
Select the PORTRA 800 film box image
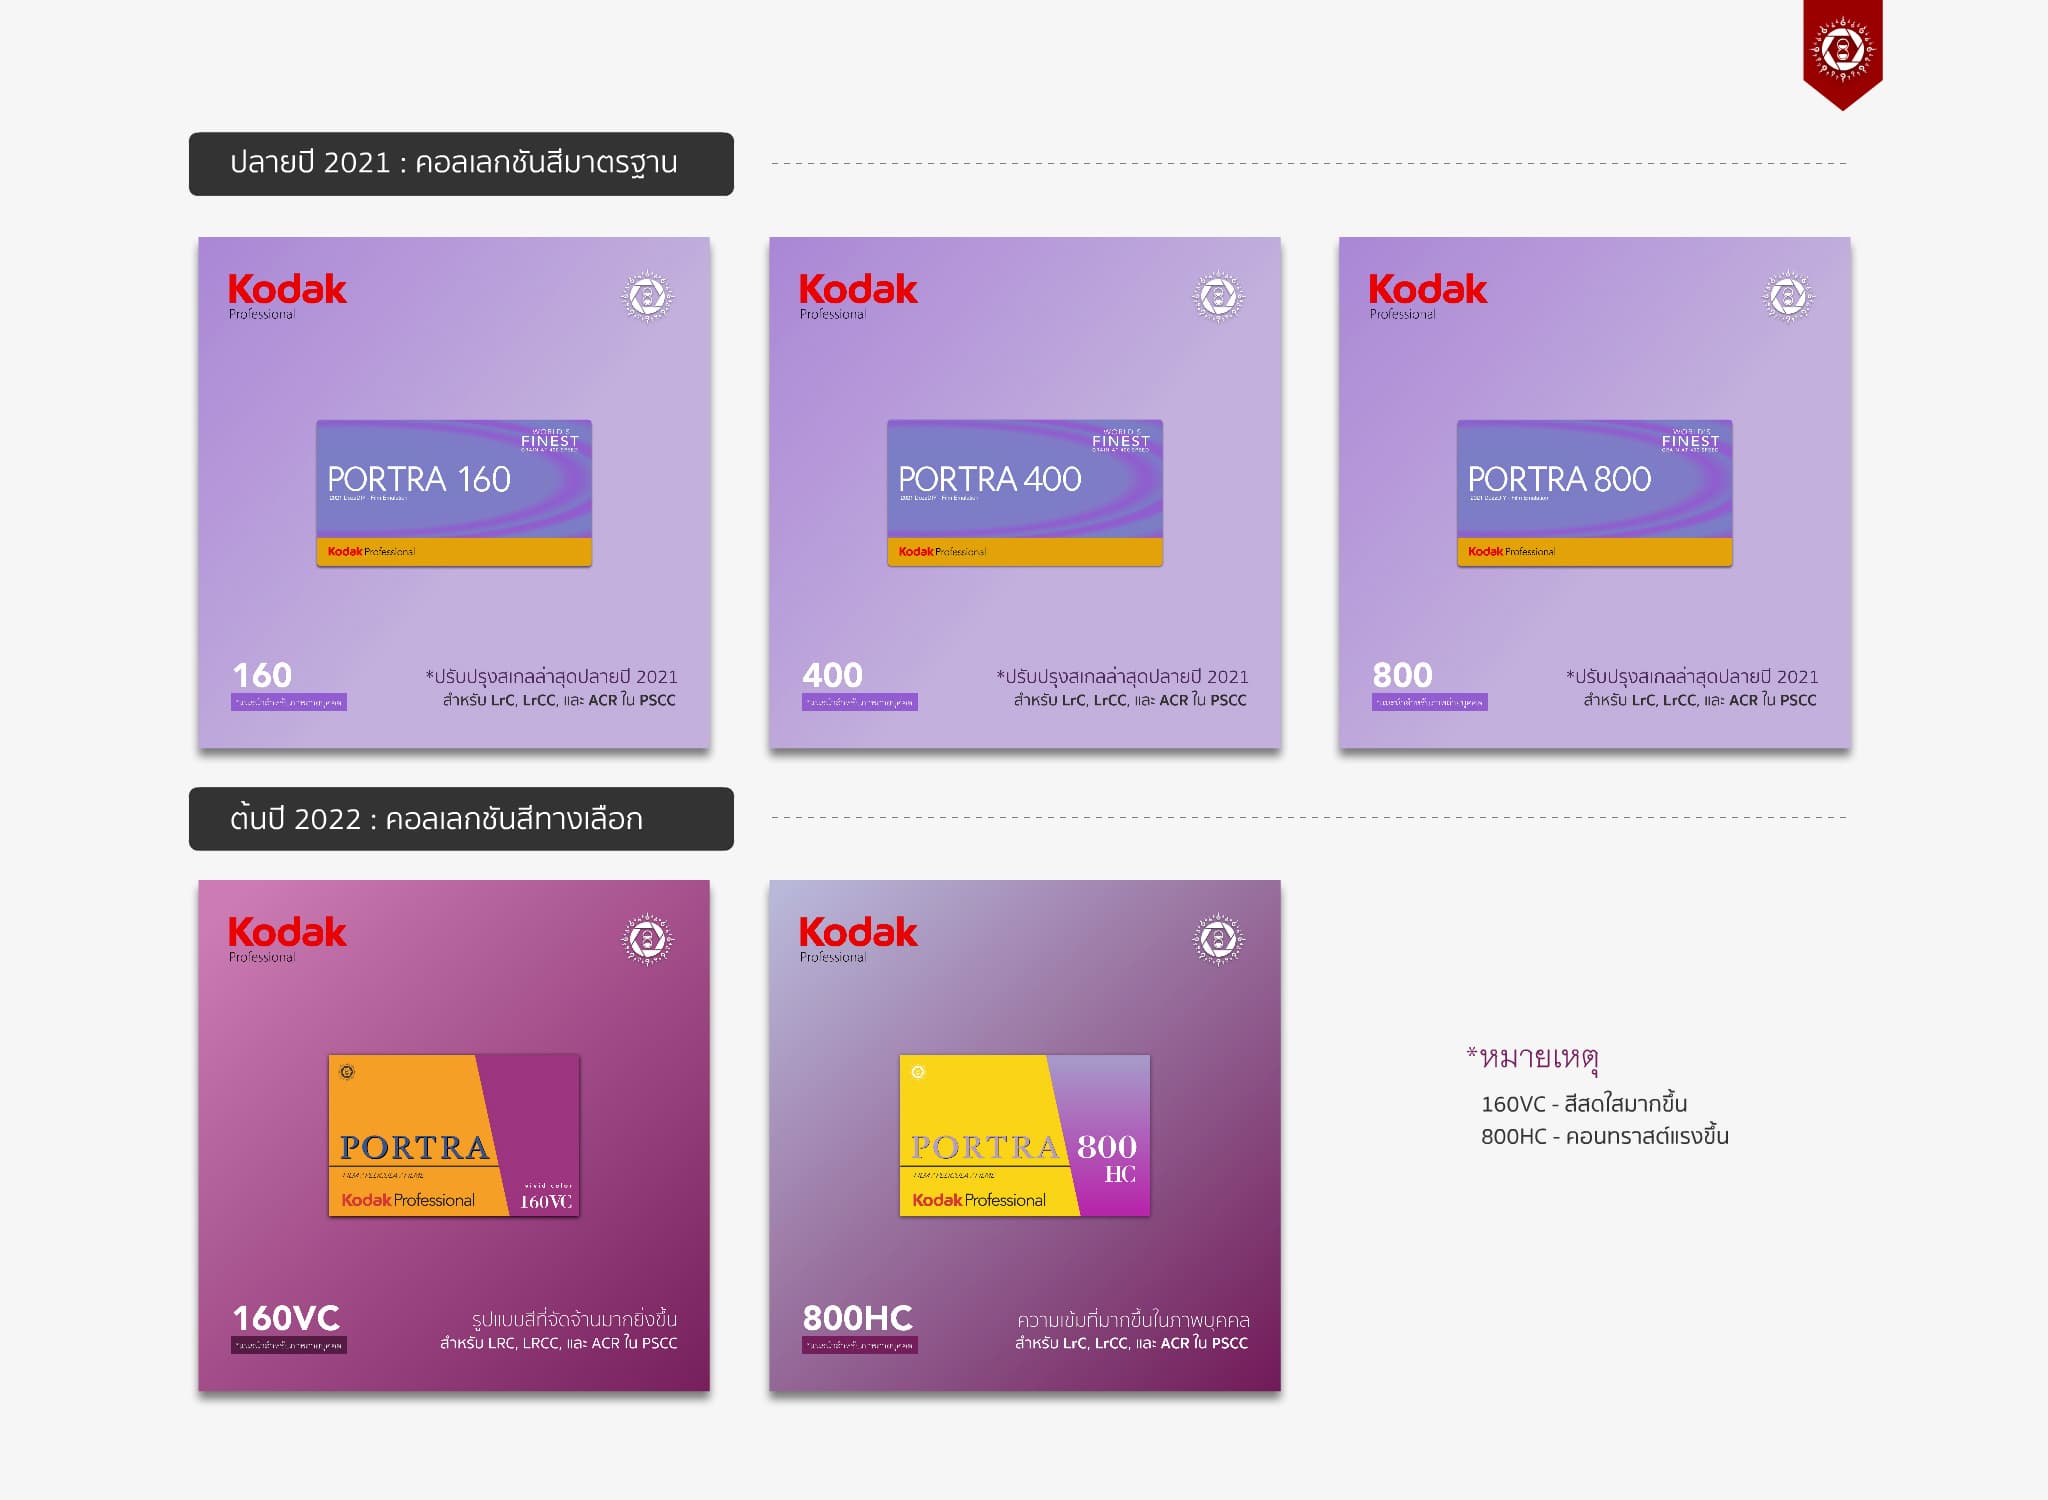[x=1595, y=493]
